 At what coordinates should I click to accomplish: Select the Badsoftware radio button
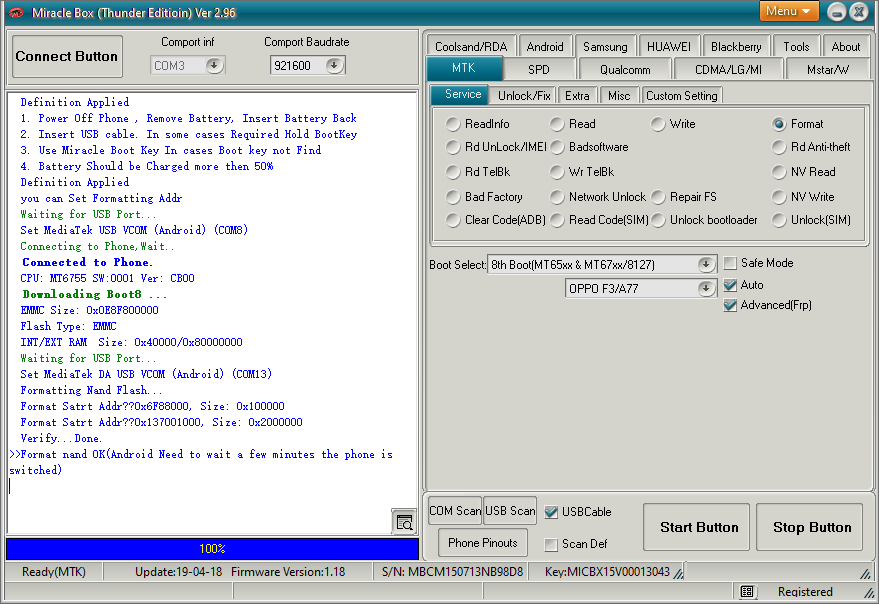557,147
